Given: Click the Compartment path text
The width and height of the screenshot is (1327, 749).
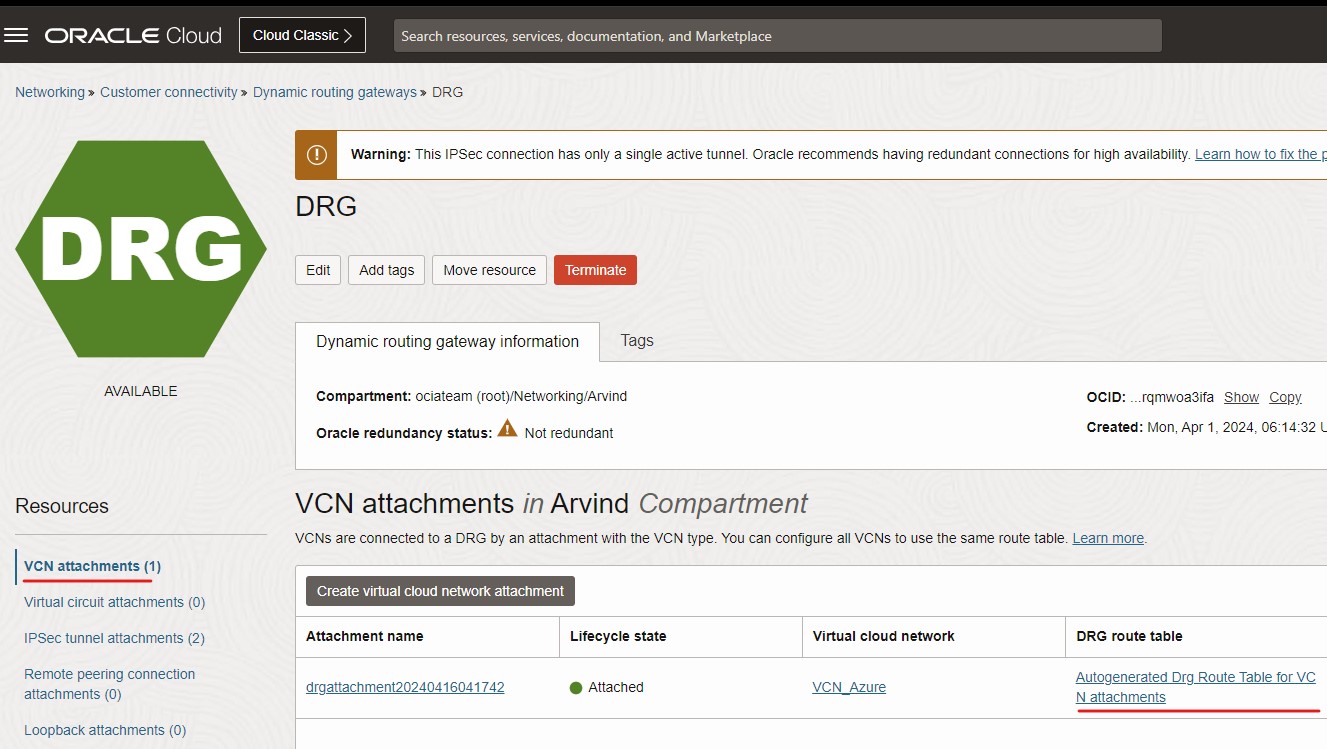Looking at the screenshot, I should click(x=521, y=397).
